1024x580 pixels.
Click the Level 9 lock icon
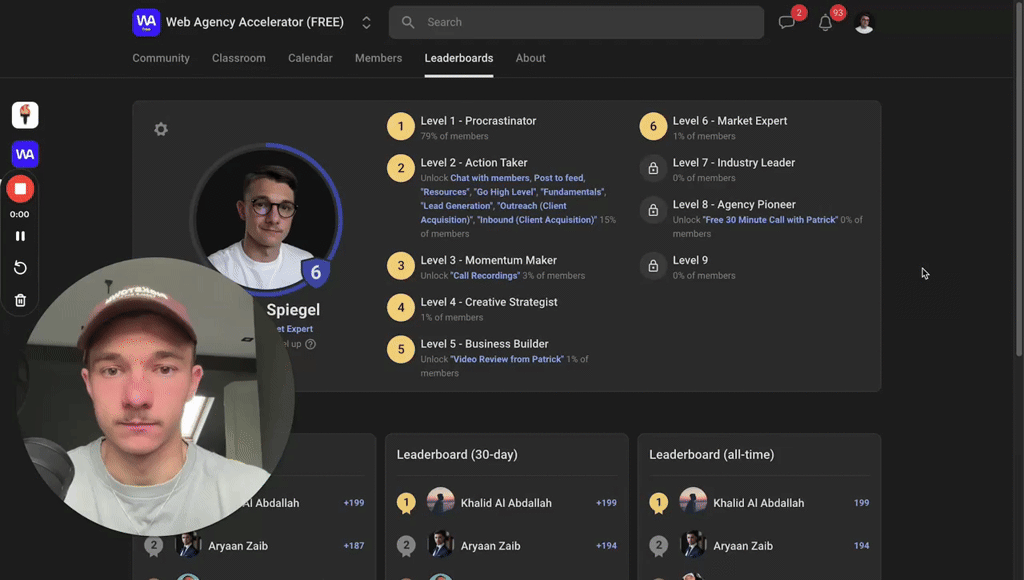pyautogui.click(x=653, y=266)
